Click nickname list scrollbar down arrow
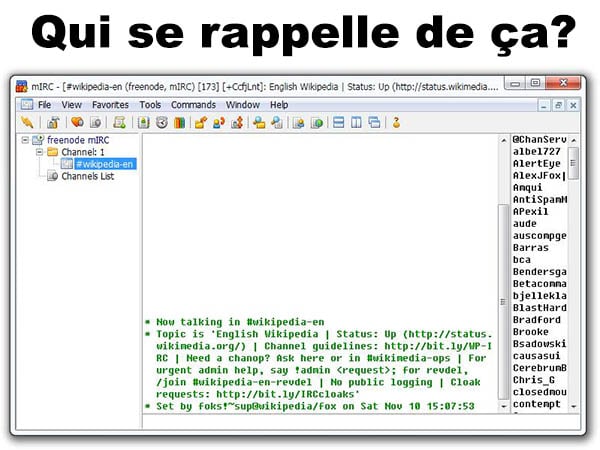 pyautogui.click(x=573, y=406)
